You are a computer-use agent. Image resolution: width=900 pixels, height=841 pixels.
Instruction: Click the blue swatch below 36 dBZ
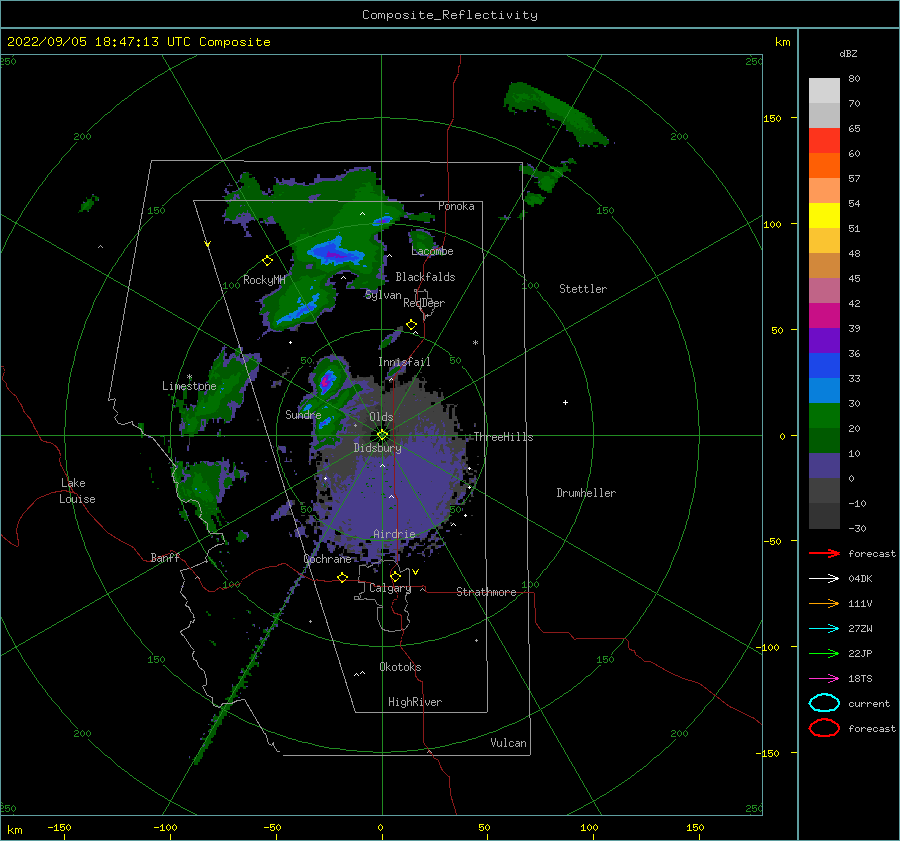click(824, 366)
